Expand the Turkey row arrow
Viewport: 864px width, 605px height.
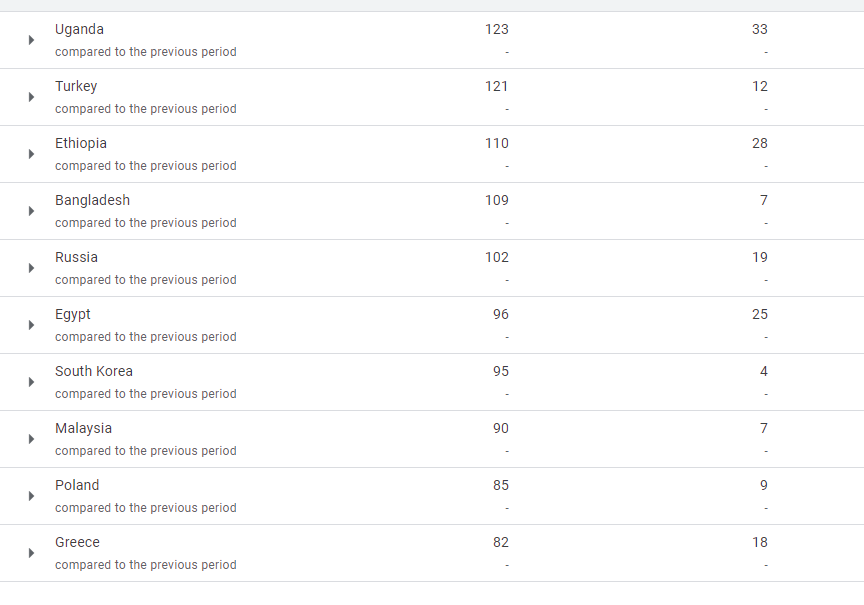[31, 97]
